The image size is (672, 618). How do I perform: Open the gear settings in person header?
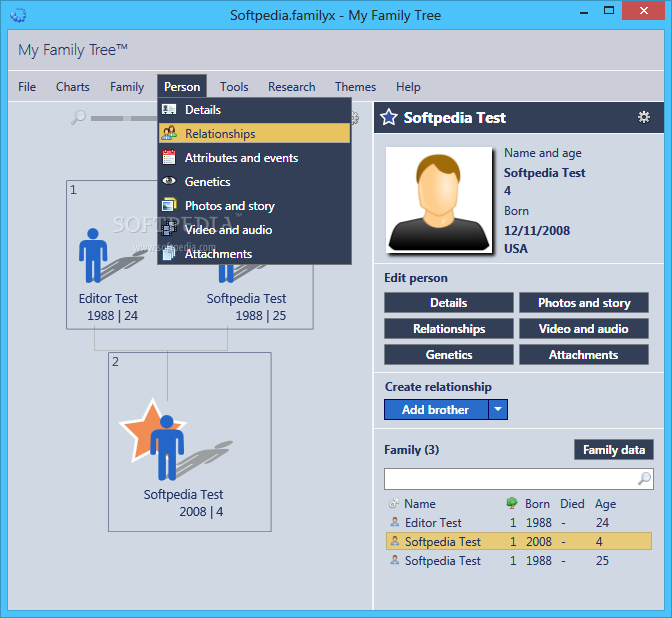644,117
